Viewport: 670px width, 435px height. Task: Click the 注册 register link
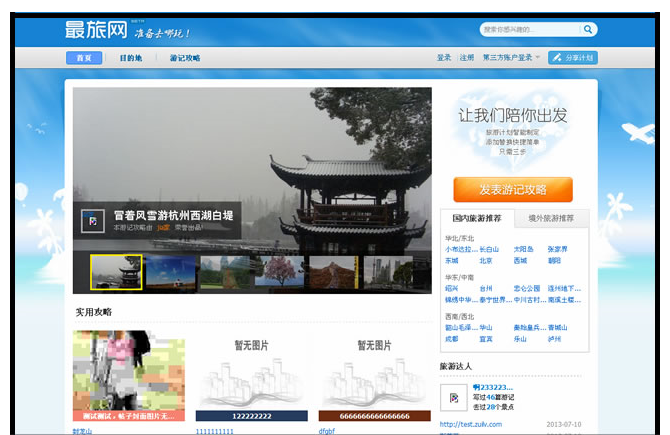(x=467, y=57)
